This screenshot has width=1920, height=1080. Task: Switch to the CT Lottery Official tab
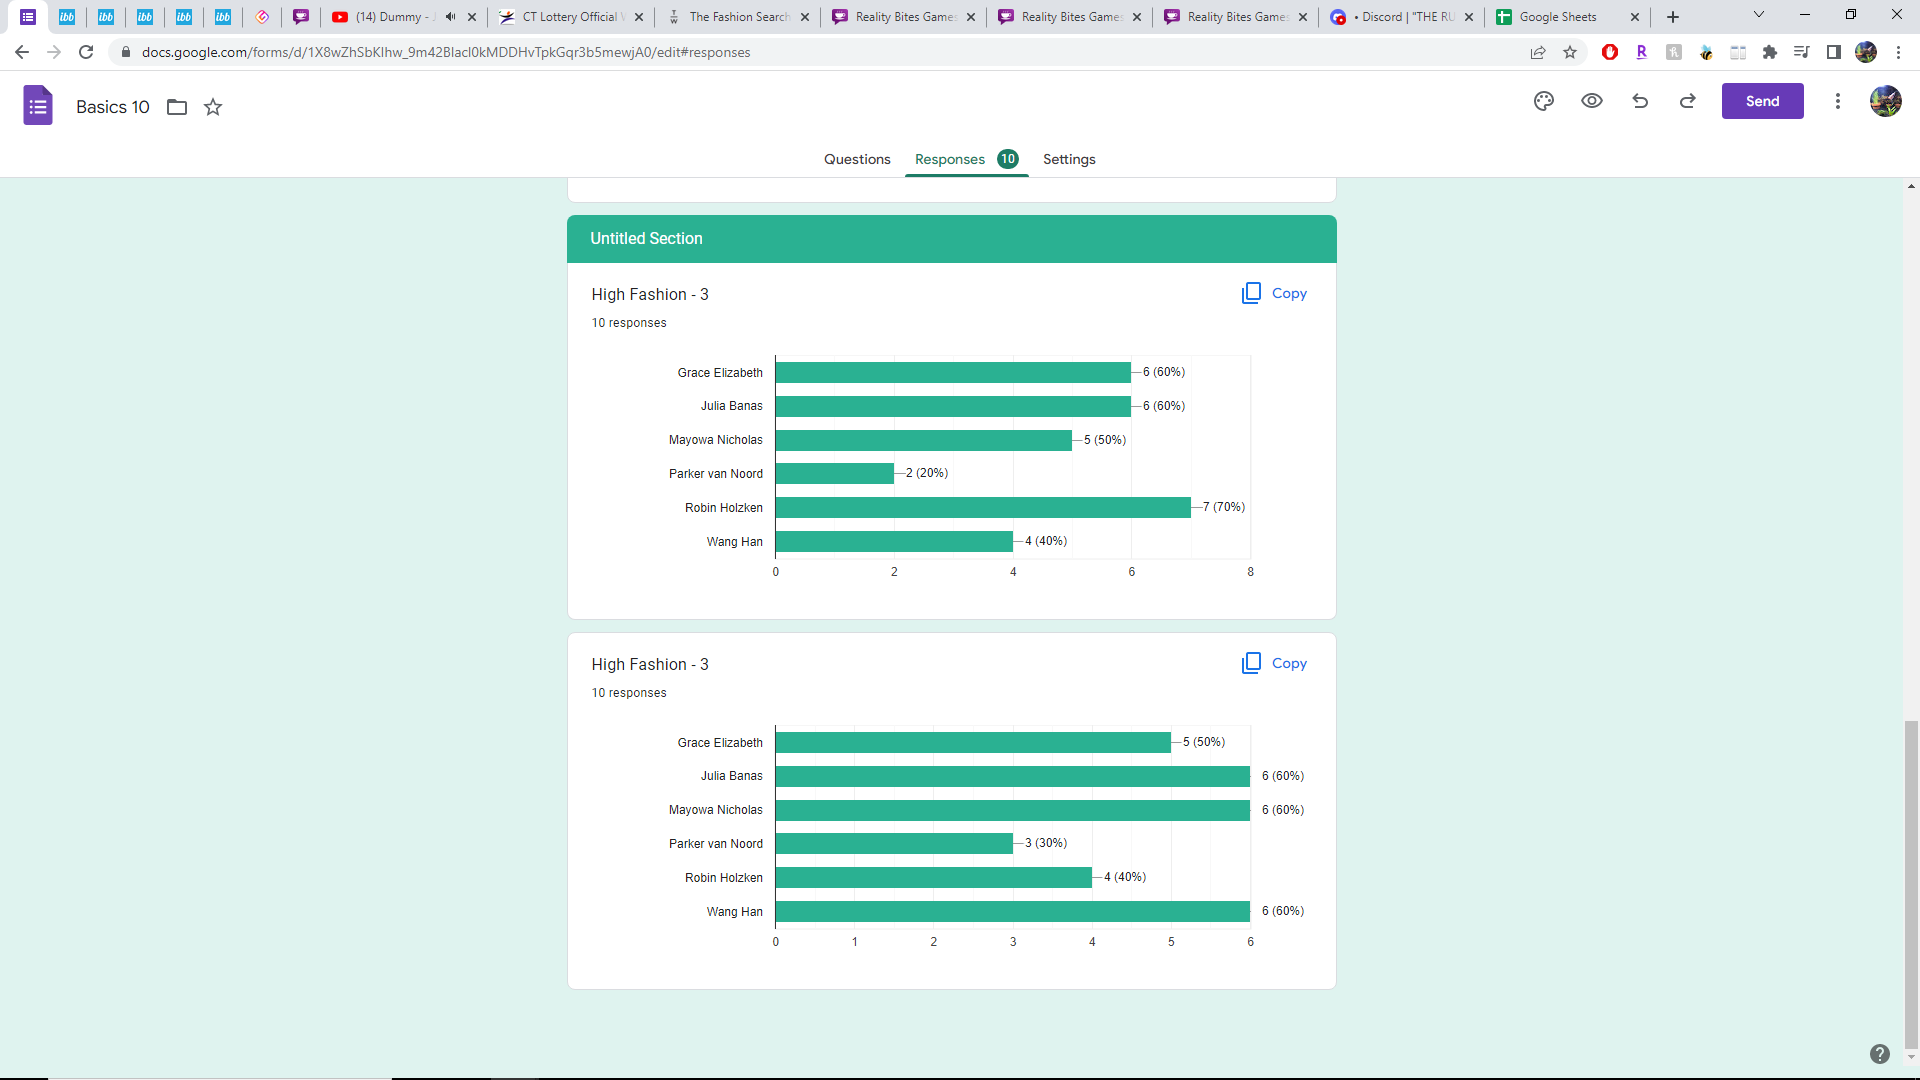570,17
